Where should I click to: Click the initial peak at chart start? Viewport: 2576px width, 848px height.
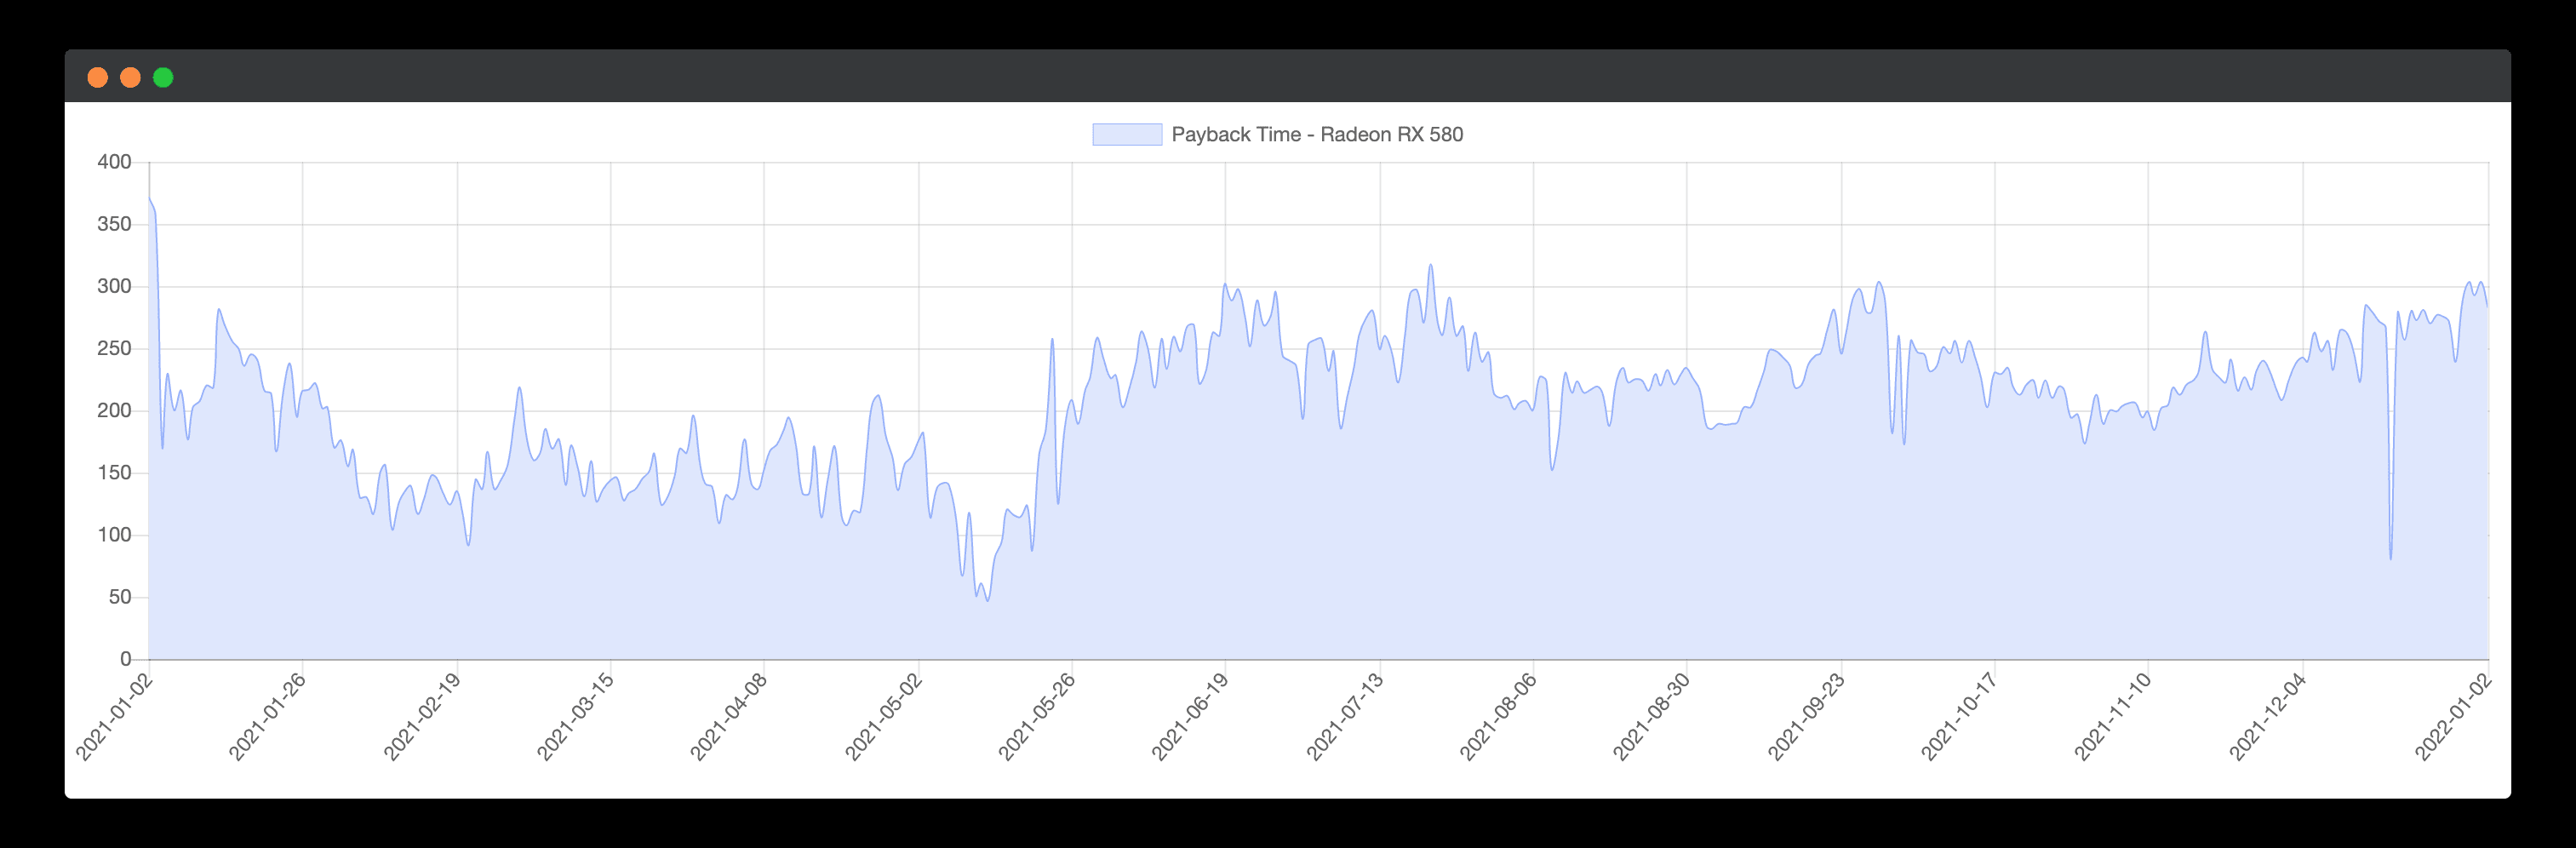pyautogui.click(x=150, y=199)
